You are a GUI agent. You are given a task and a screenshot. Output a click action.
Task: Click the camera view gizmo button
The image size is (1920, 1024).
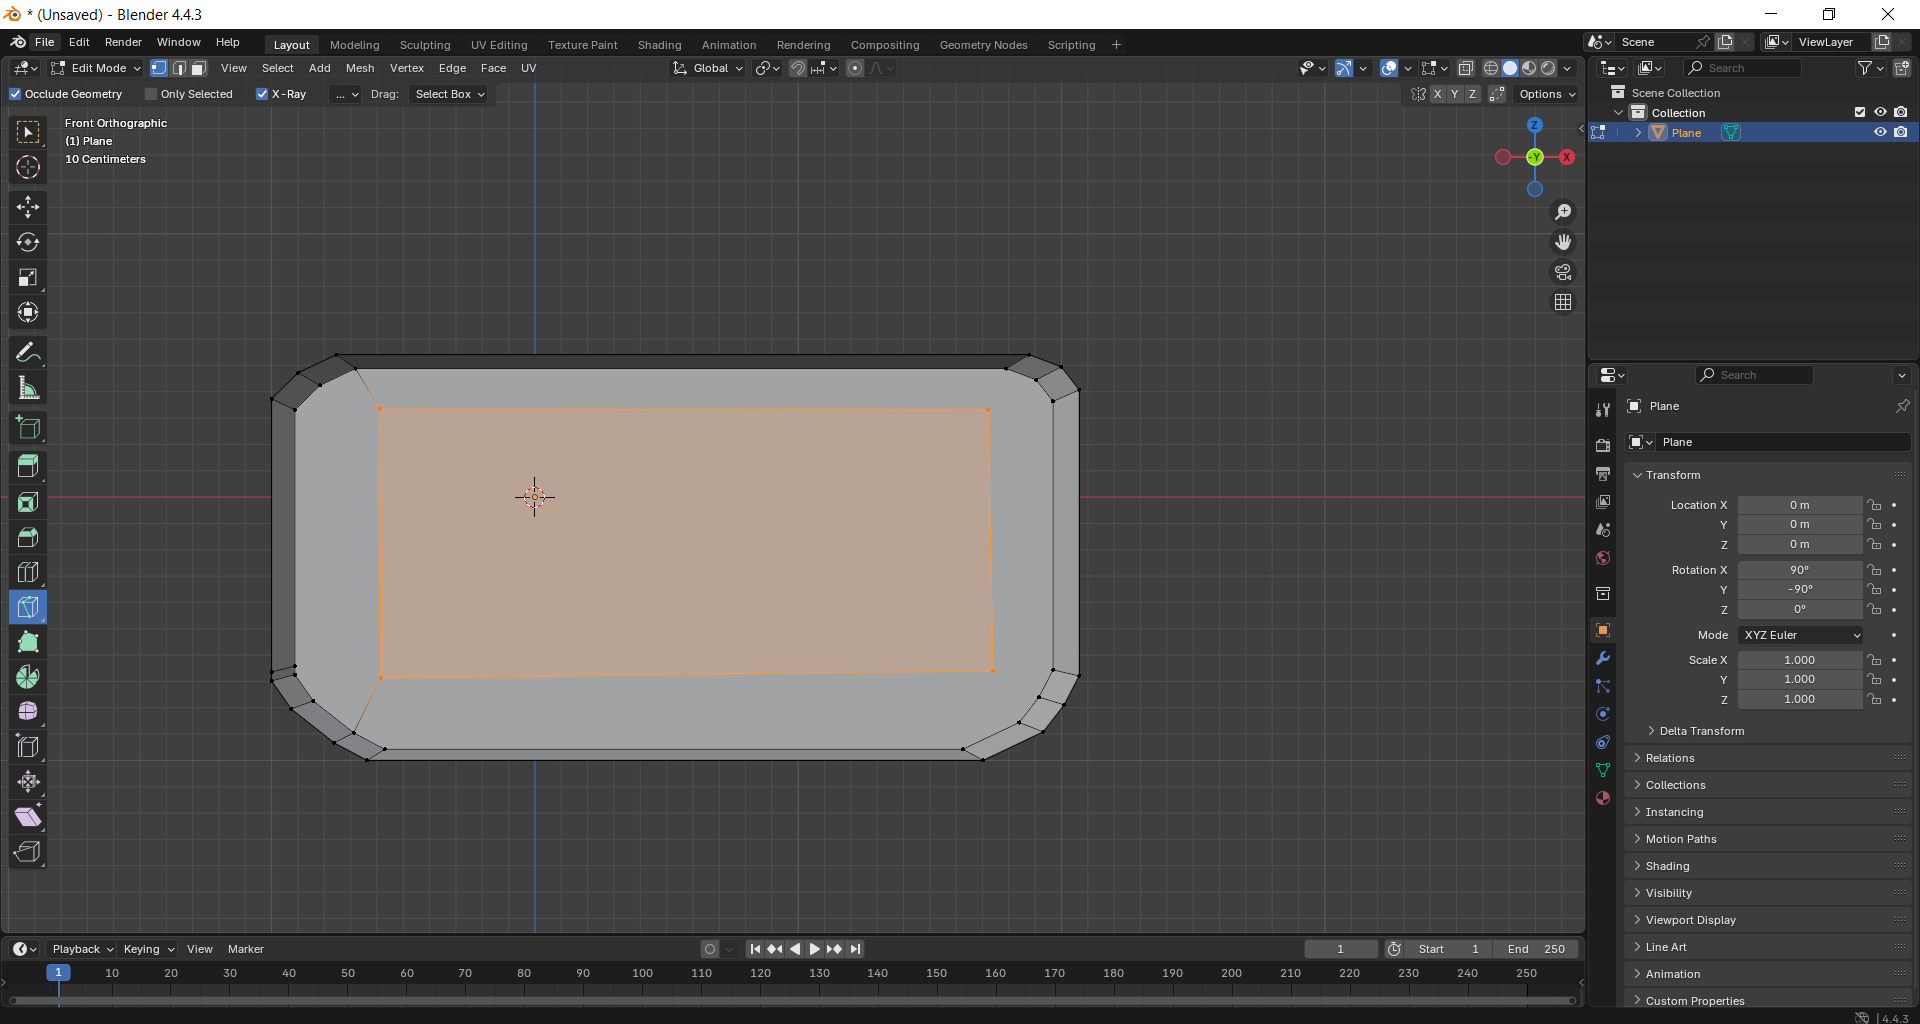(x=1563, y=272)
